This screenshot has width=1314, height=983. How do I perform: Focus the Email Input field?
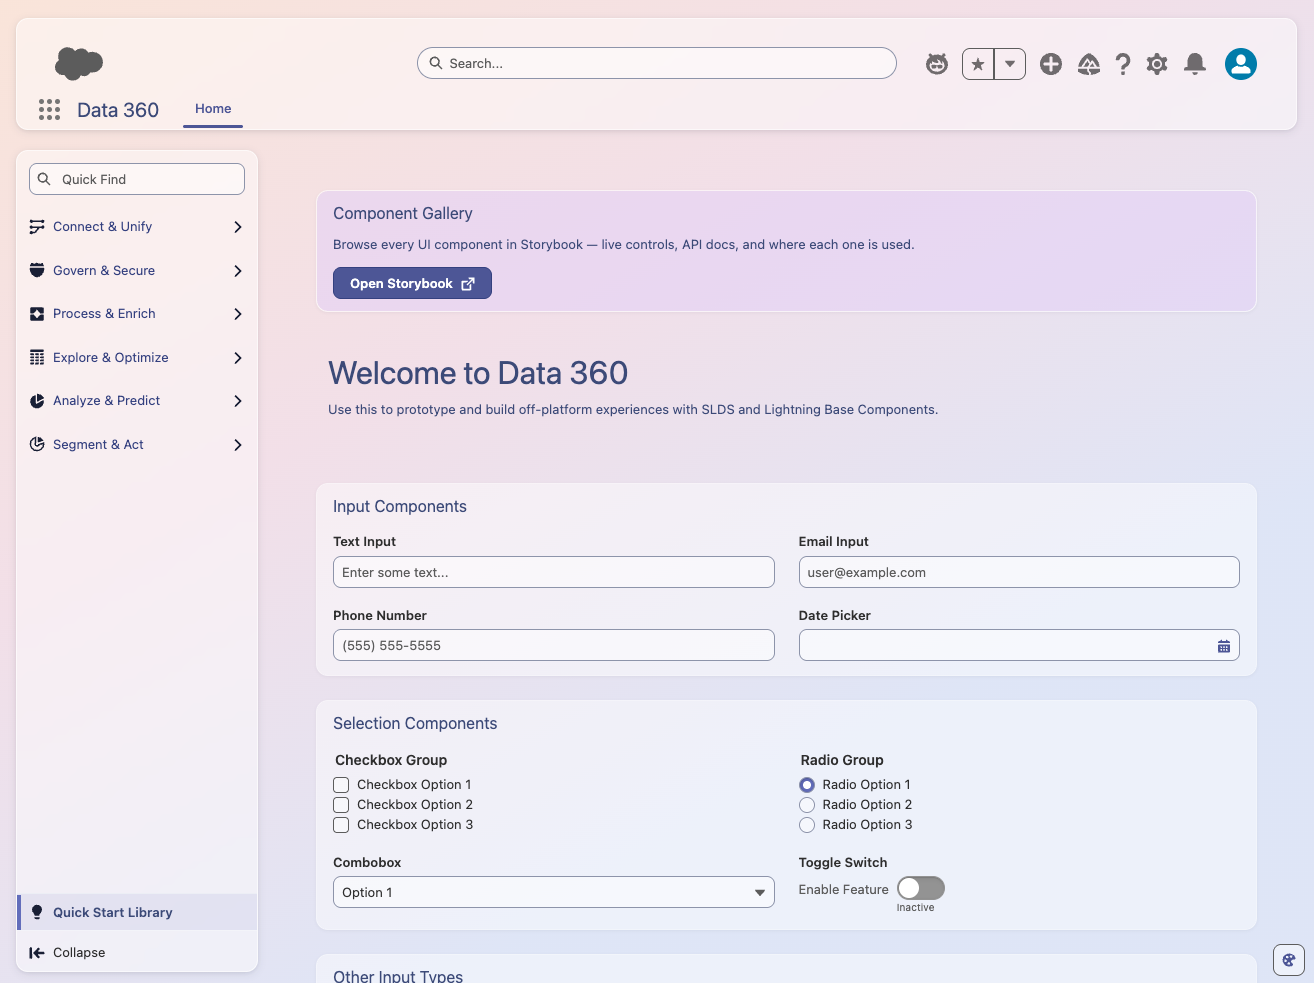pyautogui.click(x=1019, y=572)
